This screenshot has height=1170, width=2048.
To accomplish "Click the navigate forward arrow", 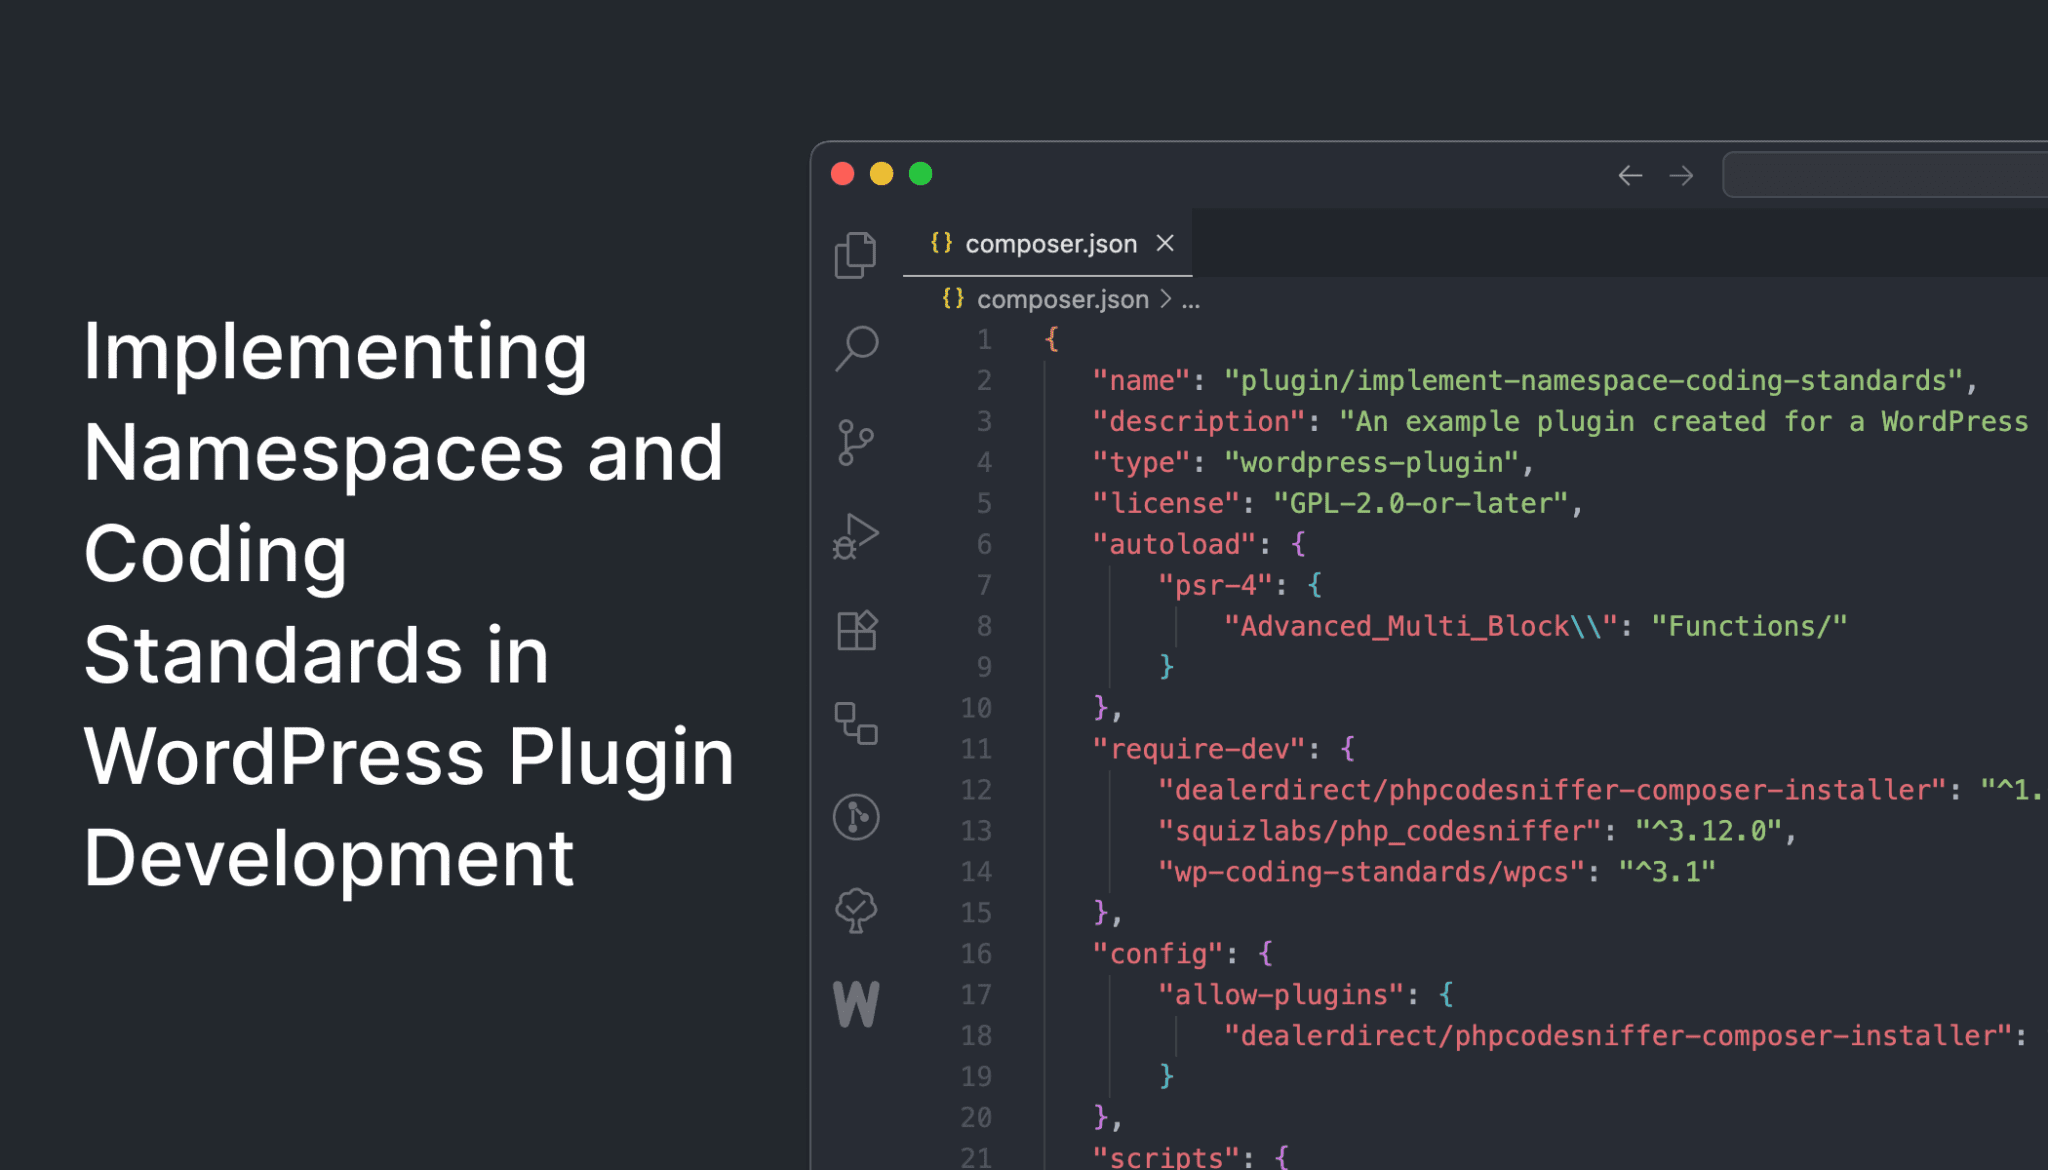I will [x=1682, y=175].
